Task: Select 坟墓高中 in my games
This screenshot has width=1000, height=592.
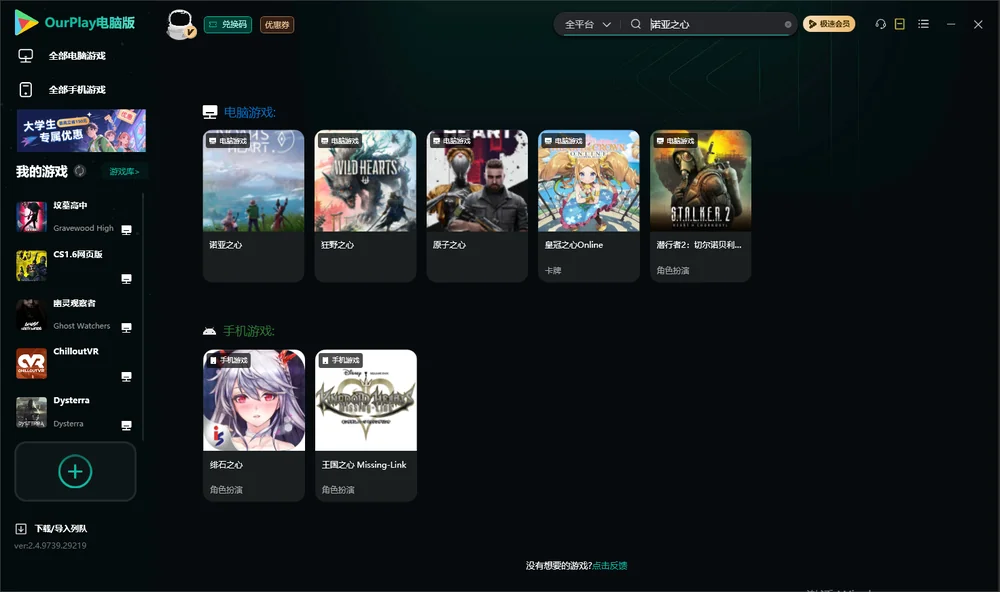Action: tap(70, 205)
